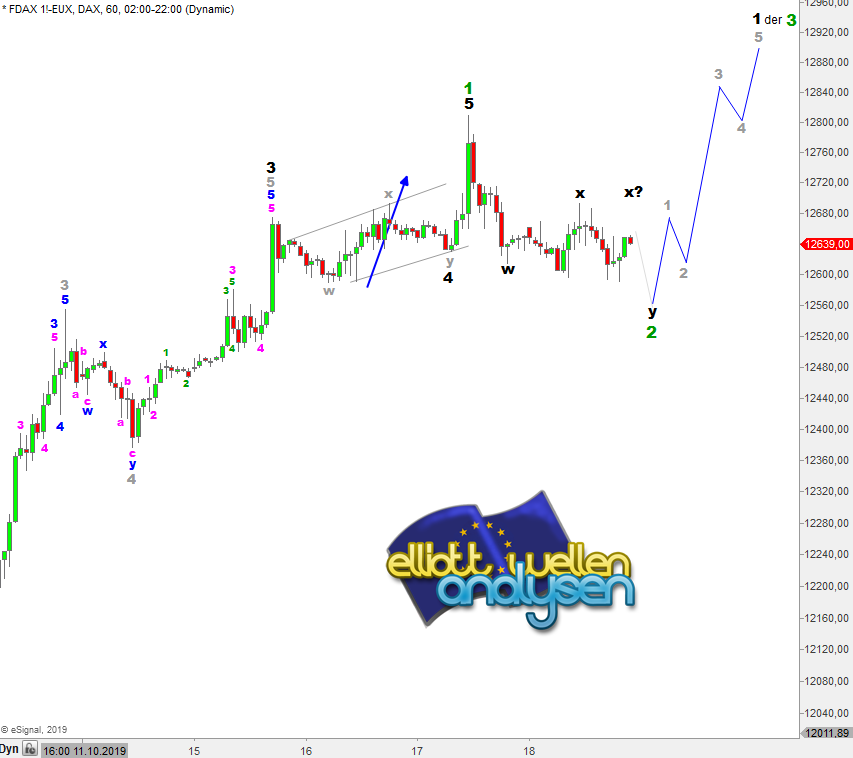Click the date 15 on the time axis

(x=194, y=750)
